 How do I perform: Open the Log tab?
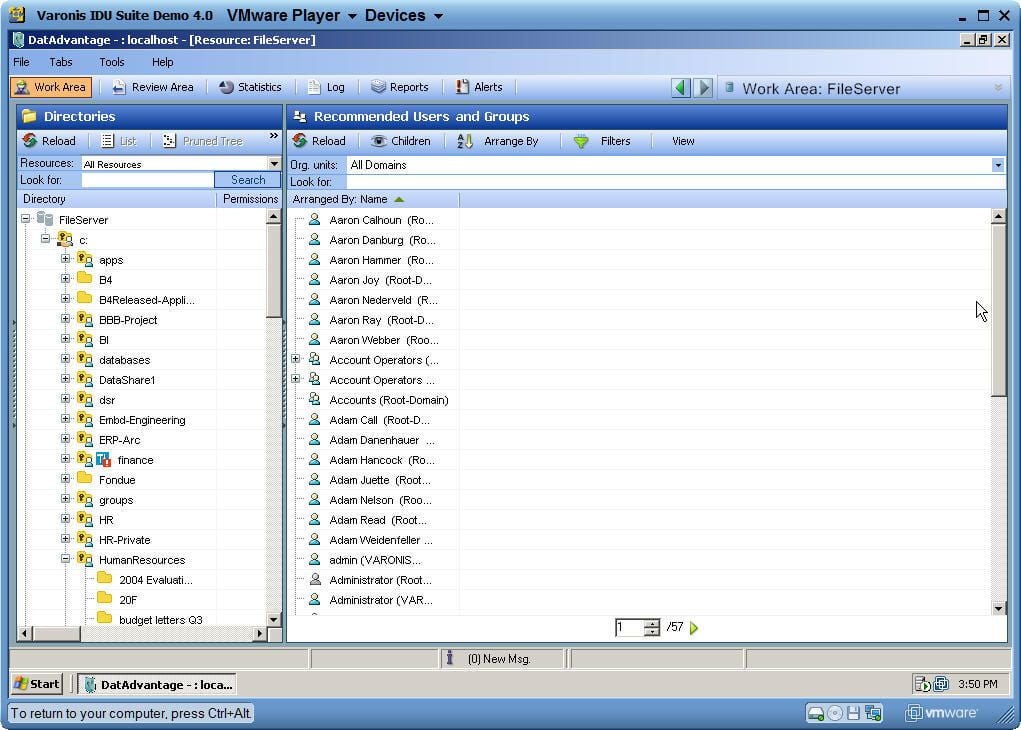tap(326, 87)
